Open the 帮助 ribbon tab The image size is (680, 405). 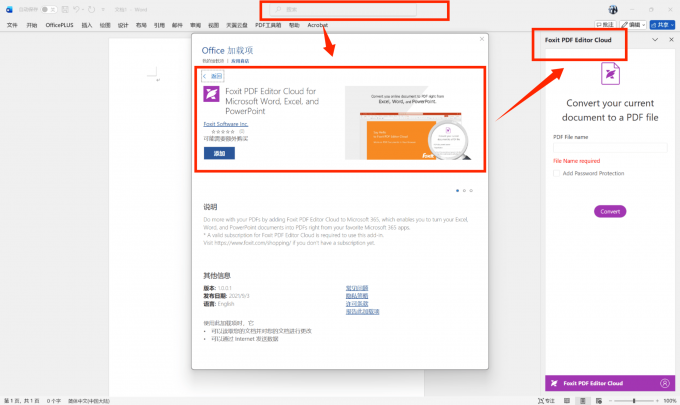[x=294, y=25]
